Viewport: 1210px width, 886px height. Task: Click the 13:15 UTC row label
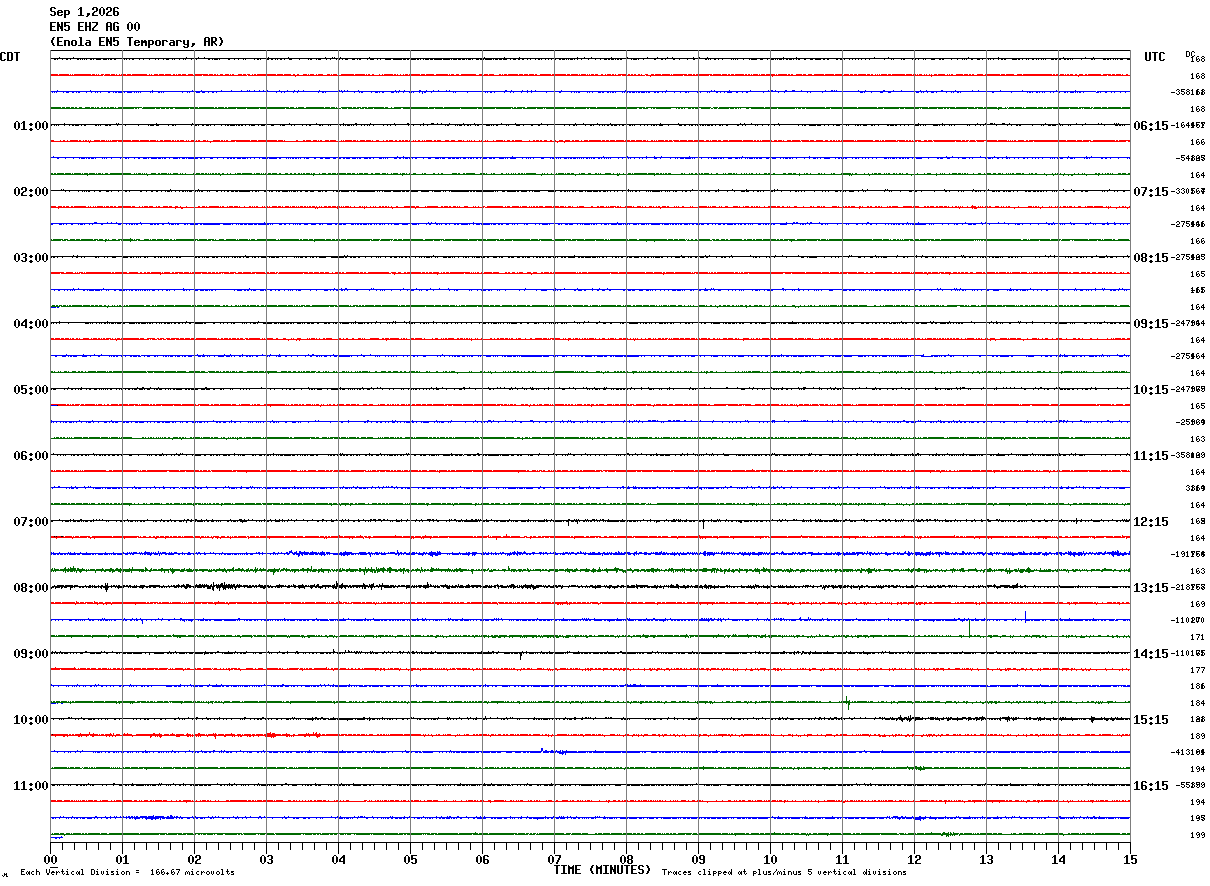point(1151,588)
